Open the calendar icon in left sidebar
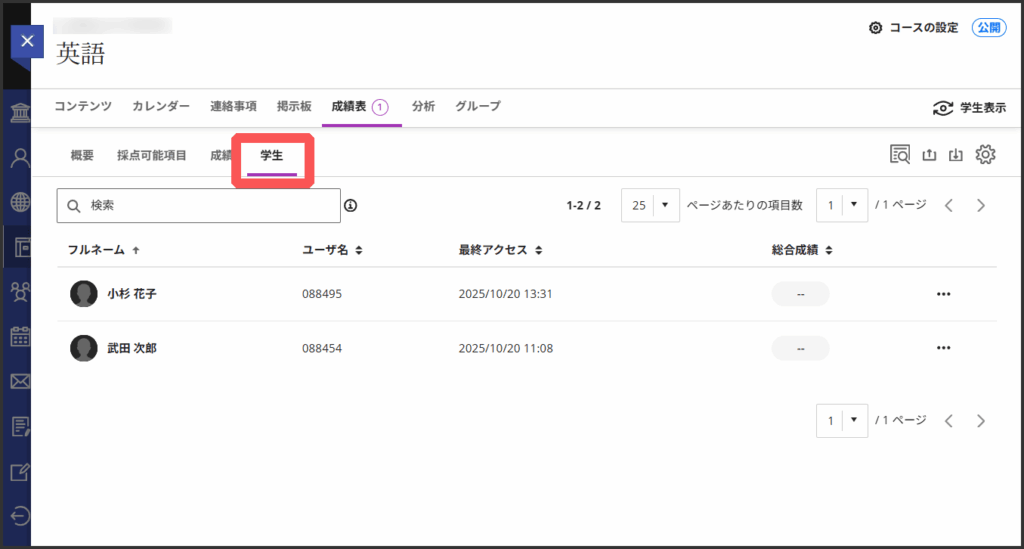1024x549 pixels. tap(19, 336)
